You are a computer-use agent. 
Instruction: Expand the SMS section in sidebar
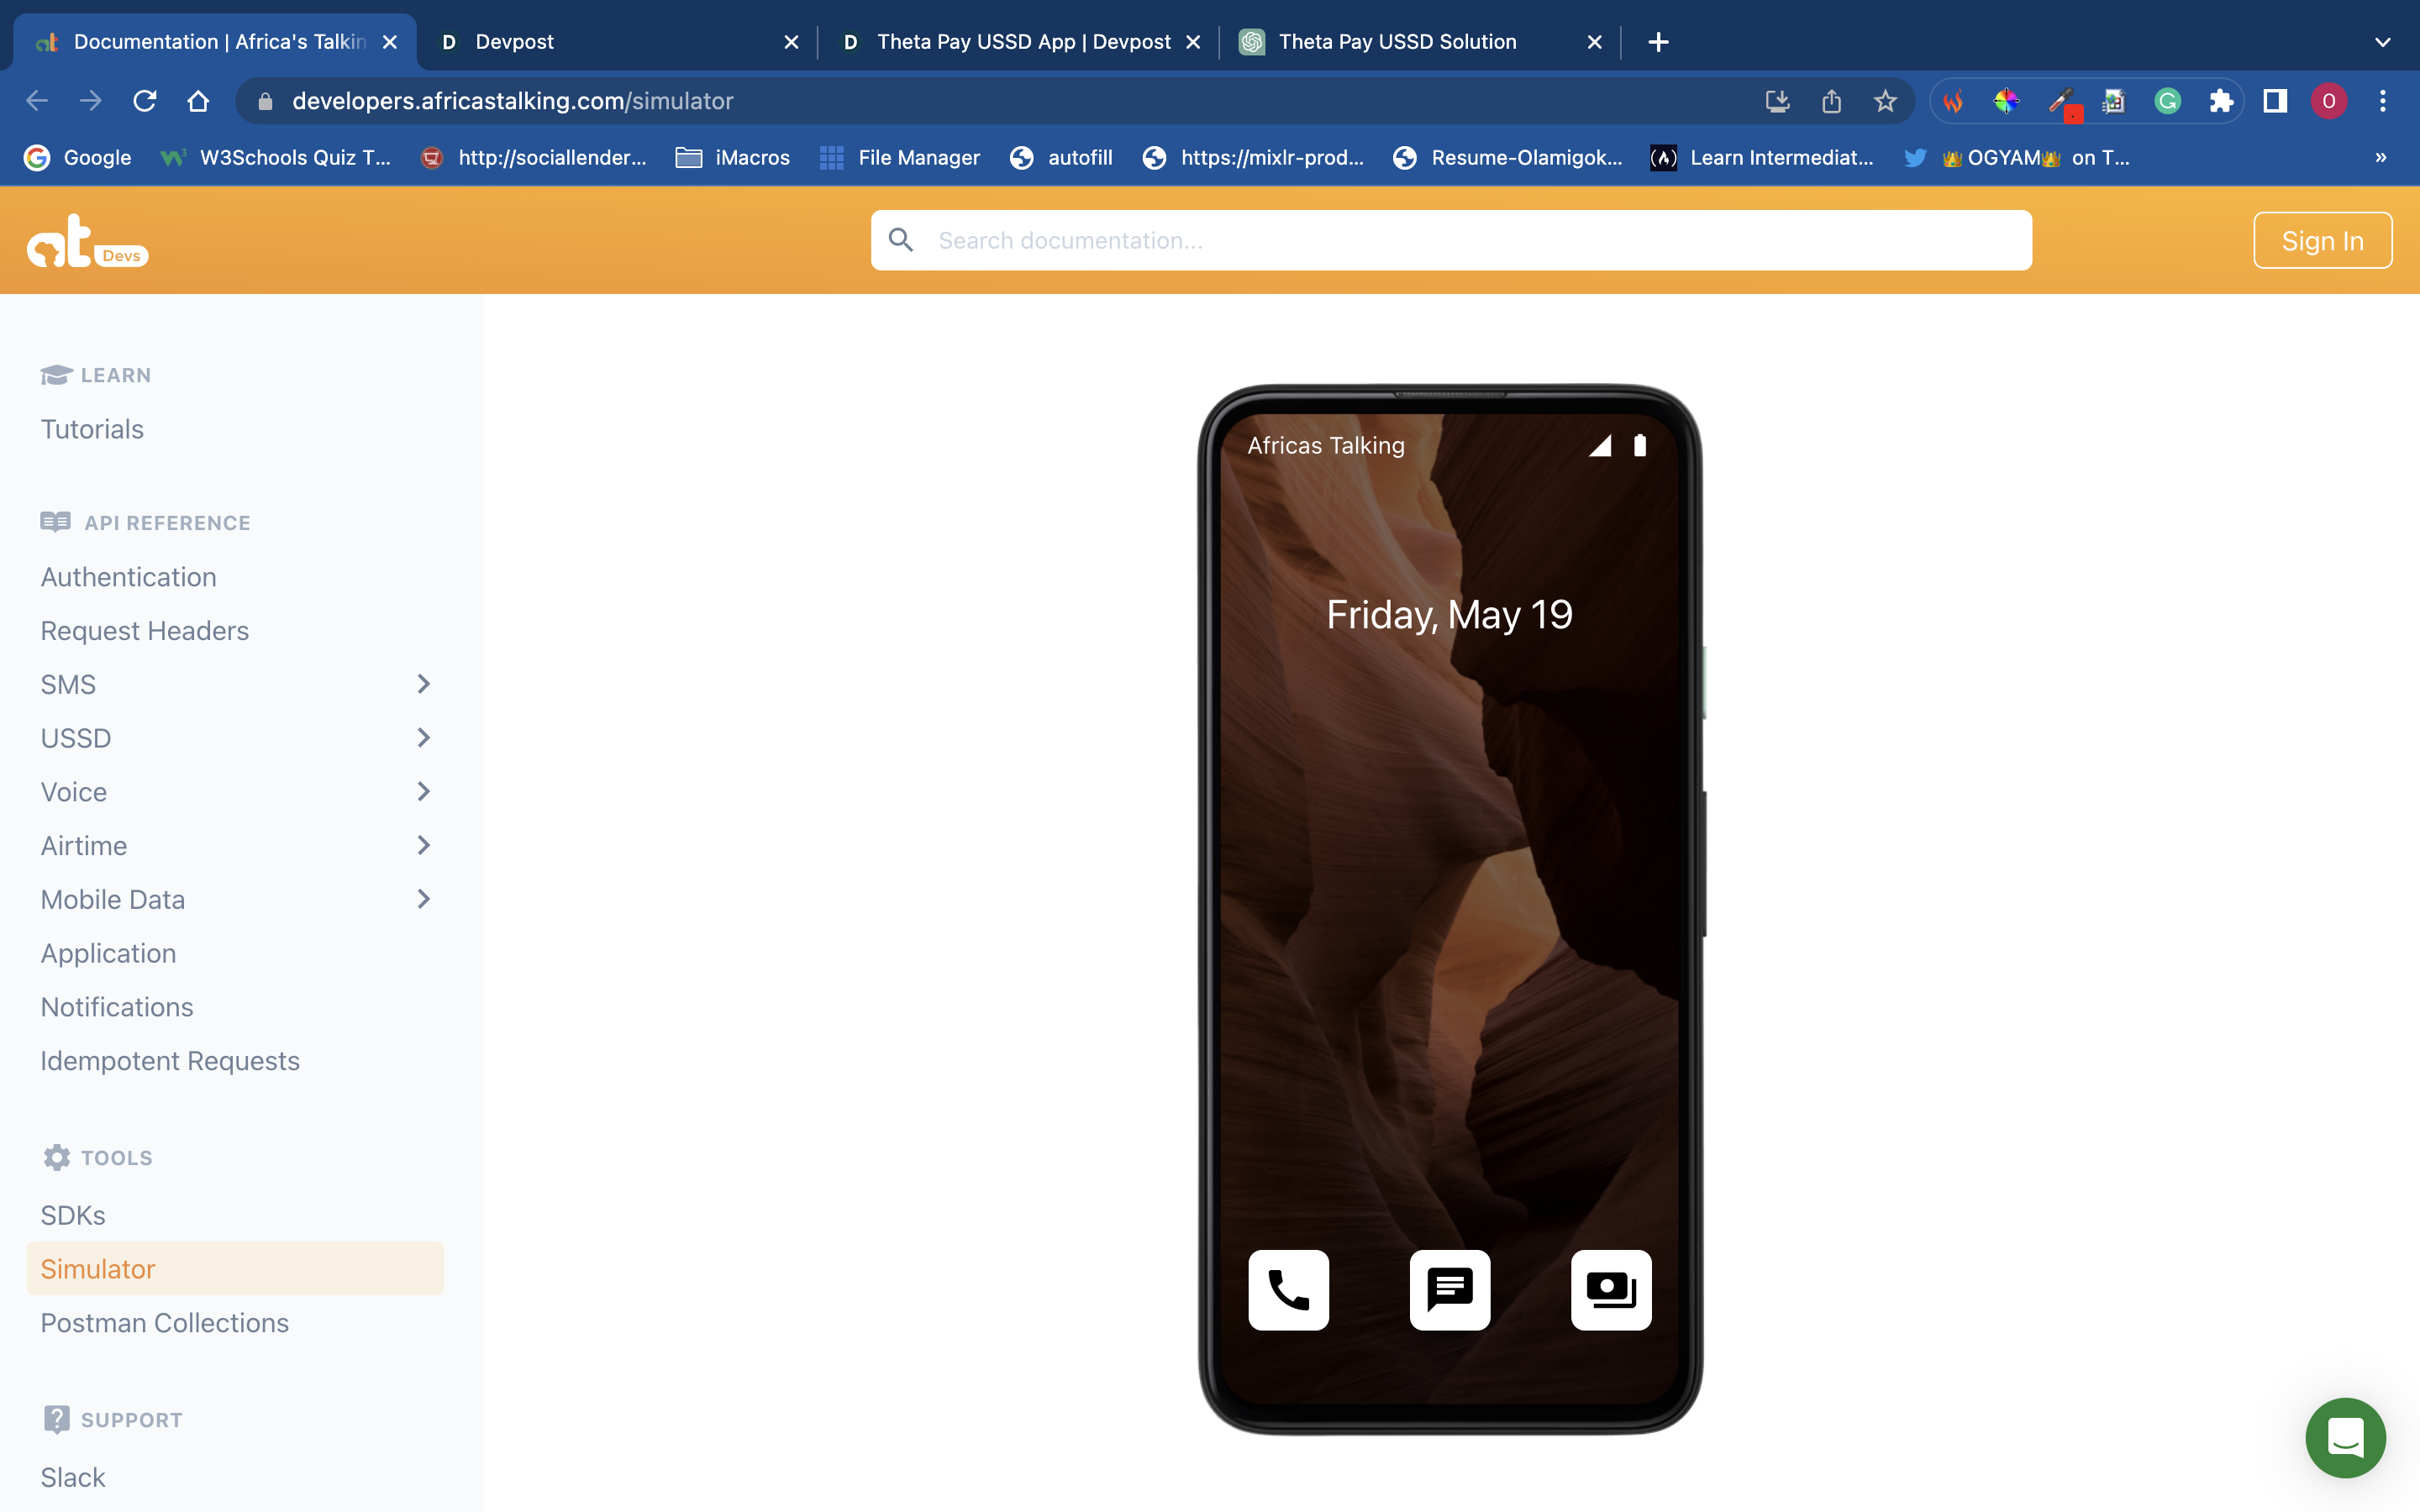pyautogui.click(x=423, y=684)
